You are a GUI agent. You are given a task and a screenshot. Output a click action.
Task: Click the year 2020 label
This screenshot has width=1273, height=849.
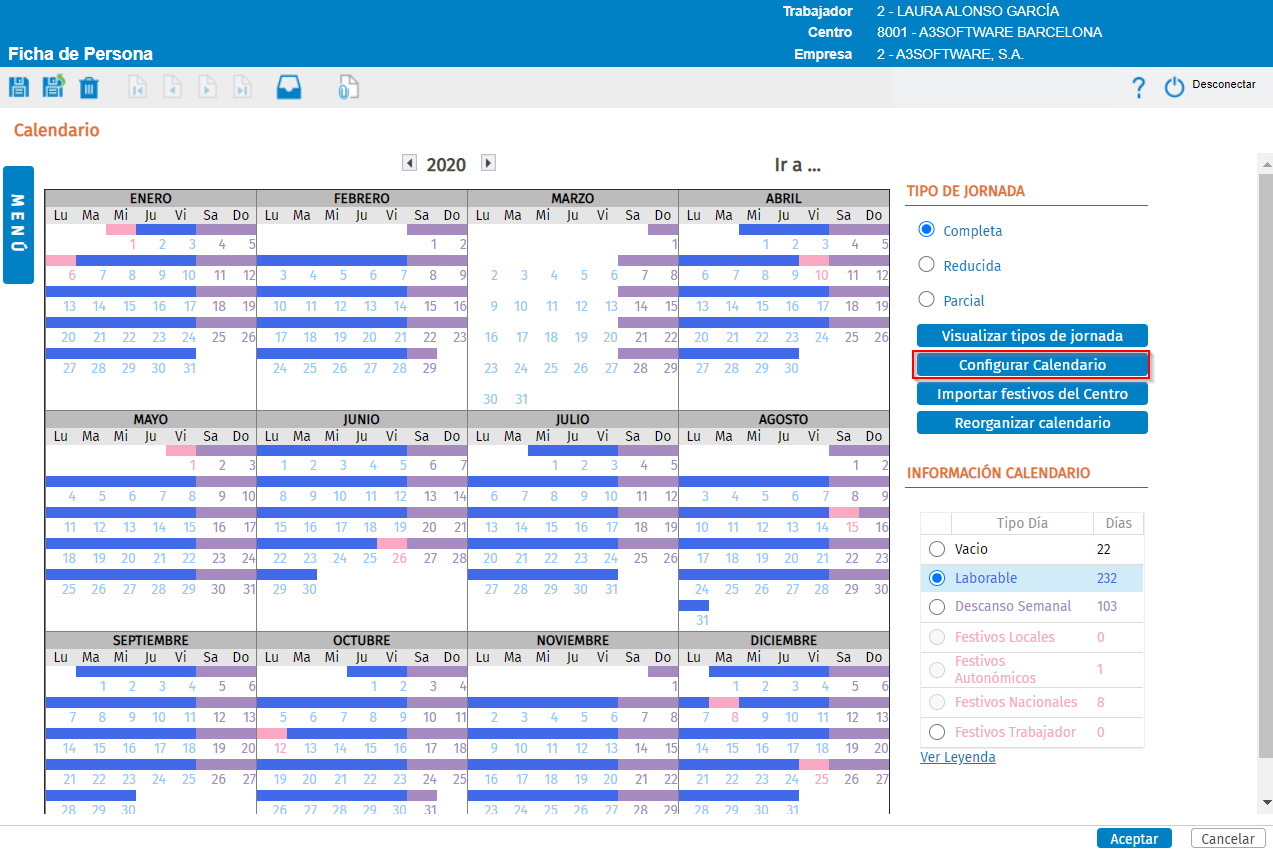[446, 165]
